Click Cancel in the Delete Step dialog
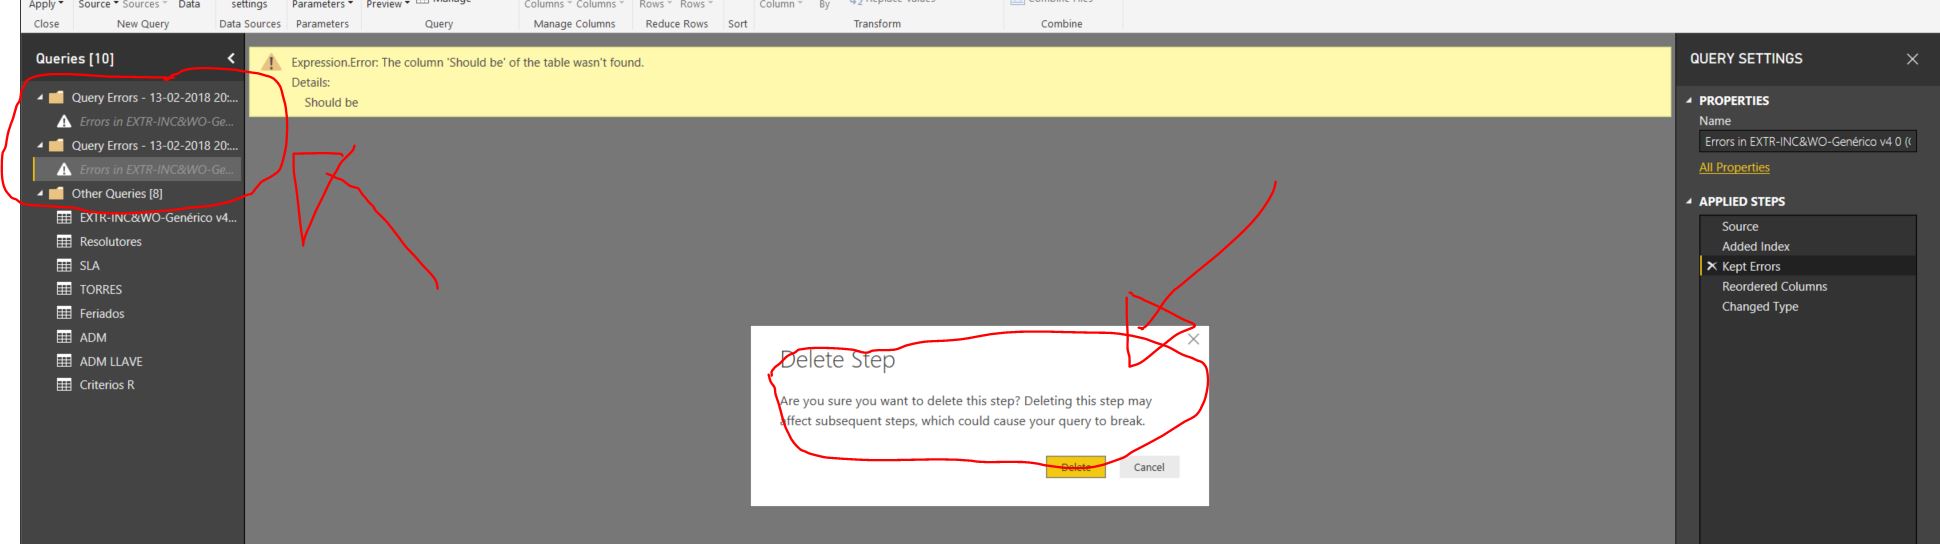Image resolution: width=1940 pixels, height=544 pixels. click(1149, 467)
